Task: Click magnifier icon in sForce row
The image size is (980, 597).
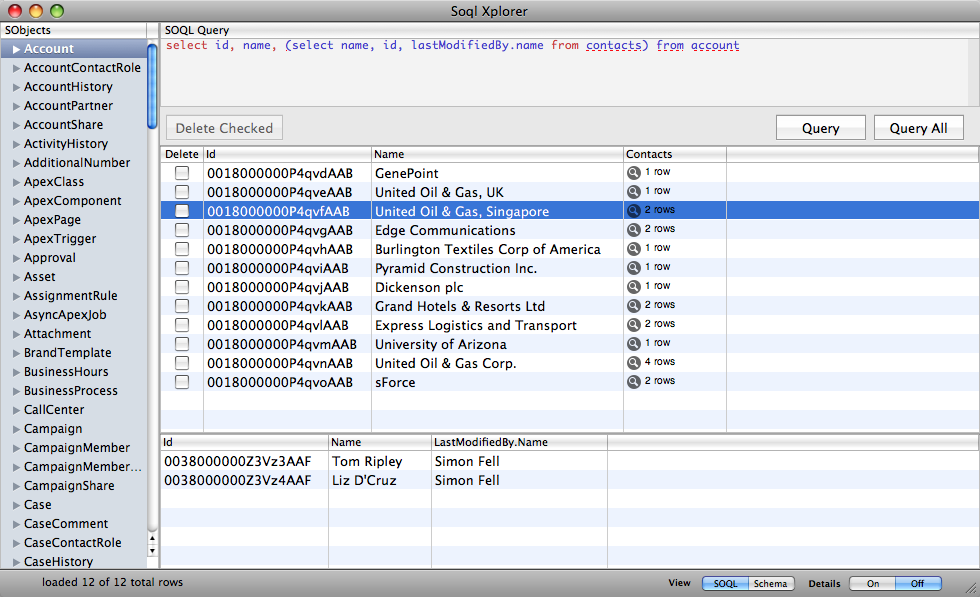Action: [x=634, y=381]
